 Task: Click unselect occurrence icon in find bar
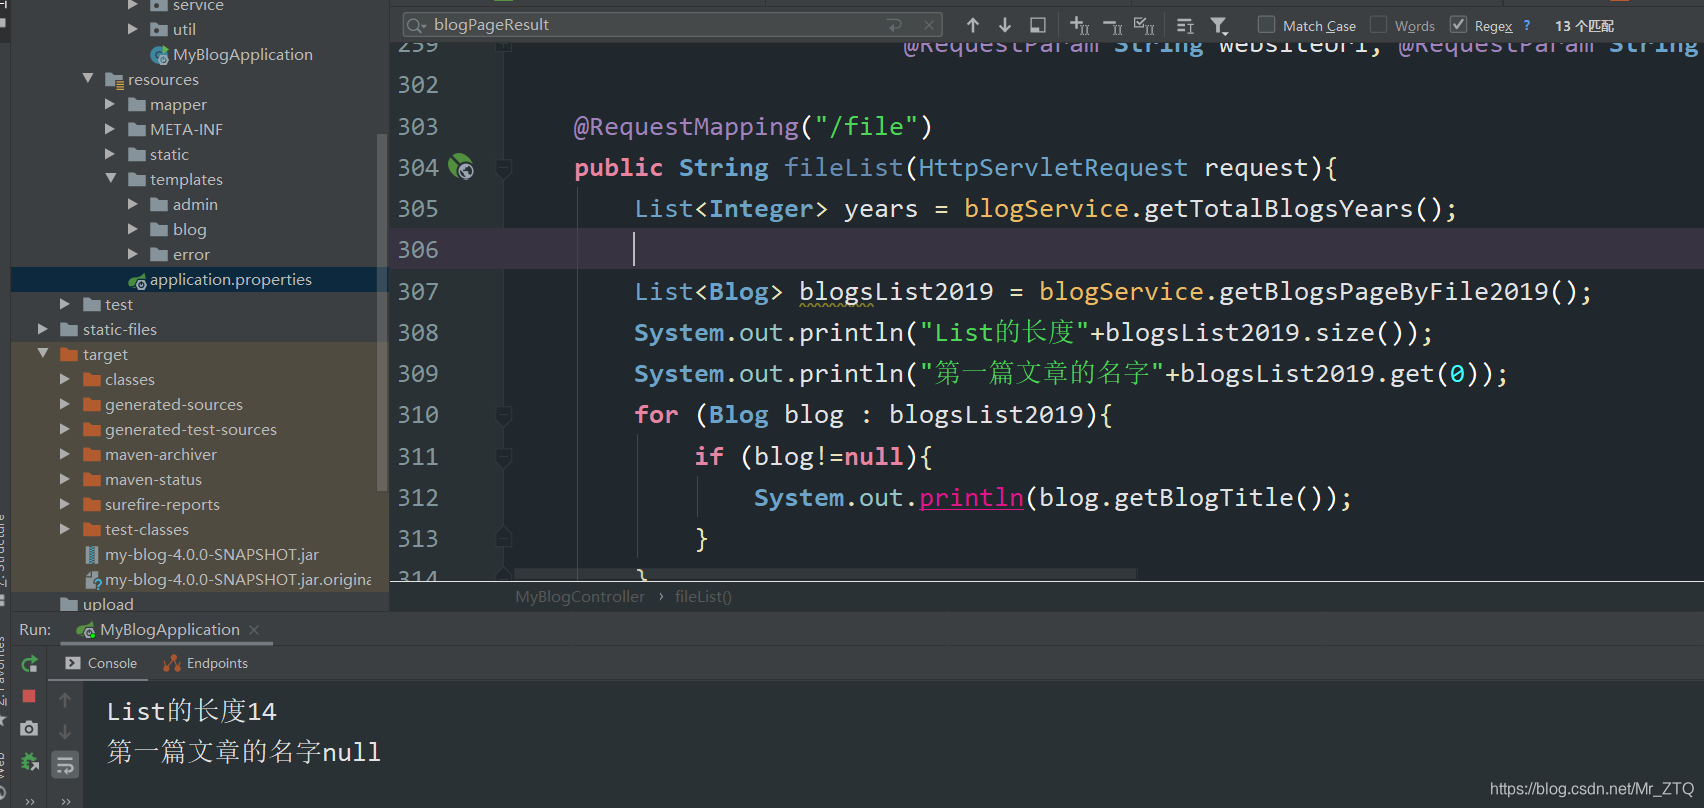[x=1113, y=26]
